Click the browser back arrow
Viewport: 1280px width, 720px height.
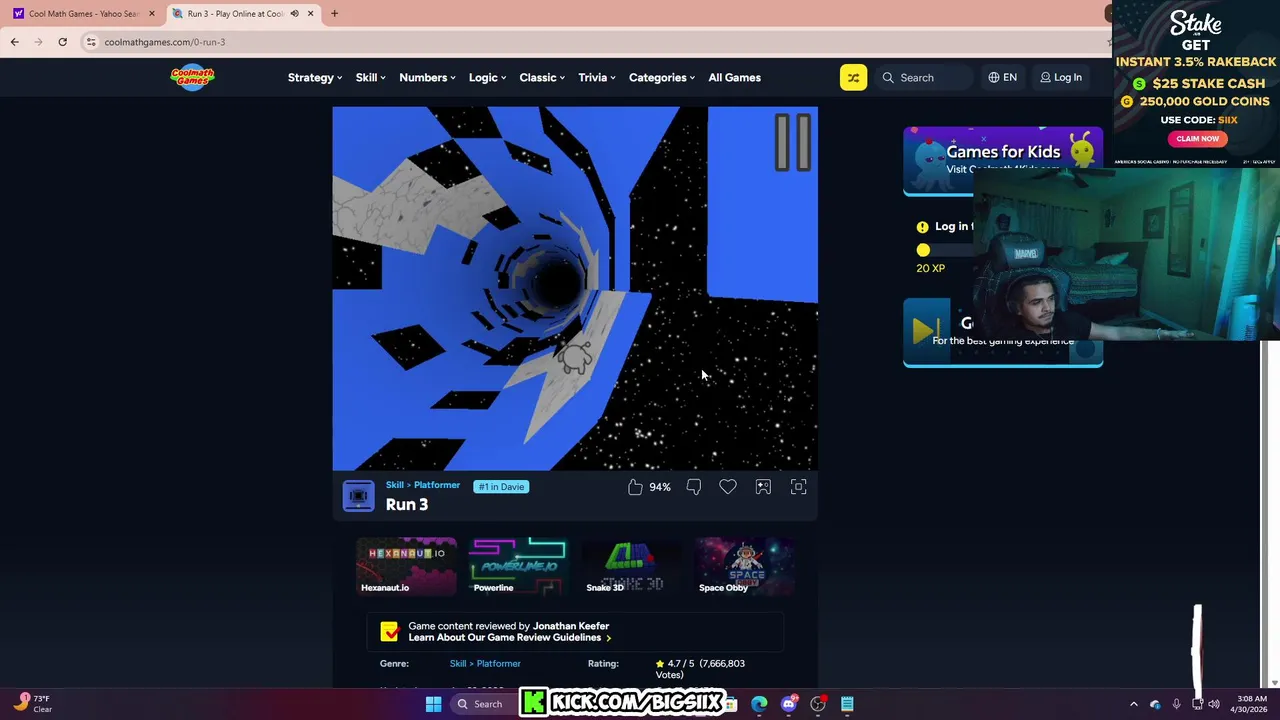pos(14,42)
